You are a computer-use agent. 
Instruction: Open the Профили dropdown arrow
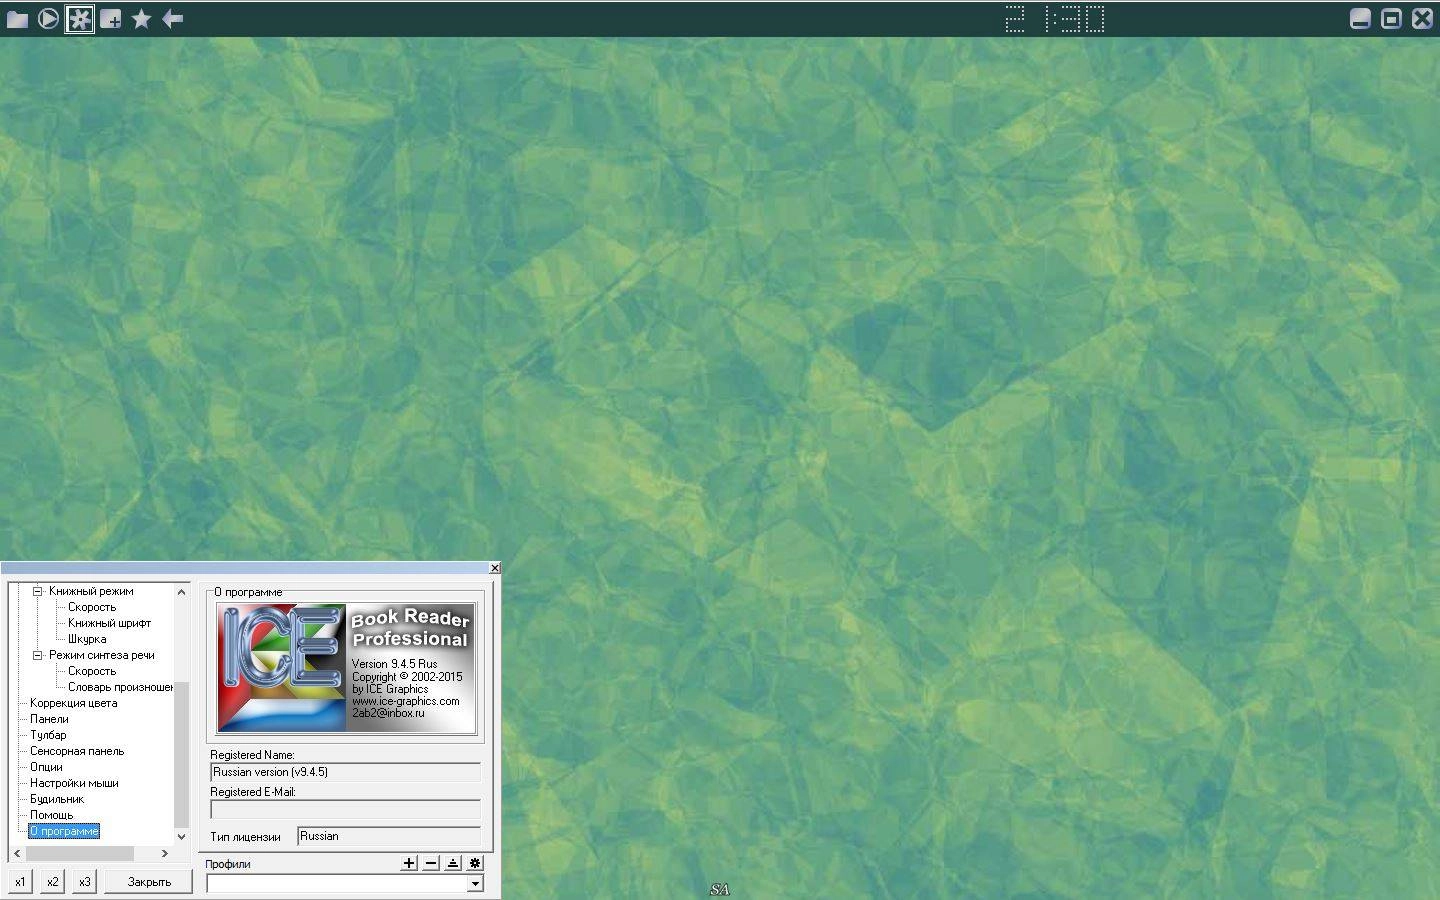(x=475, y=884)
